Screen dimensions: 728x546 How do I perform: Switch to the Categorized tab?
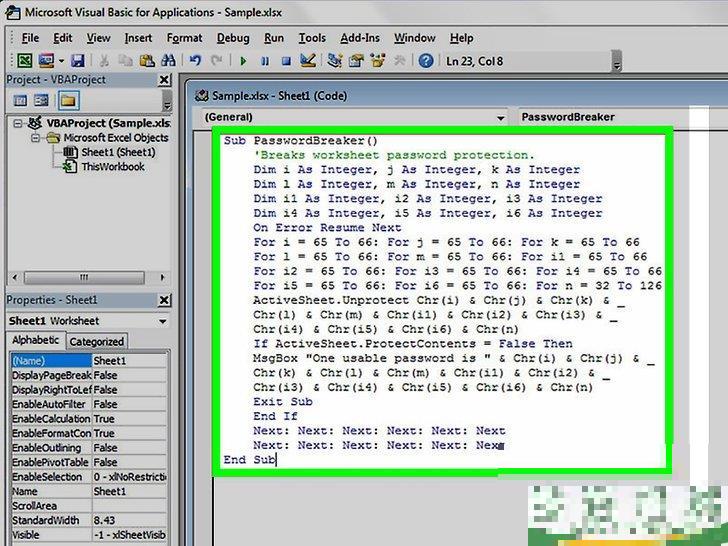pyautogui.click(x=97, y=341)
